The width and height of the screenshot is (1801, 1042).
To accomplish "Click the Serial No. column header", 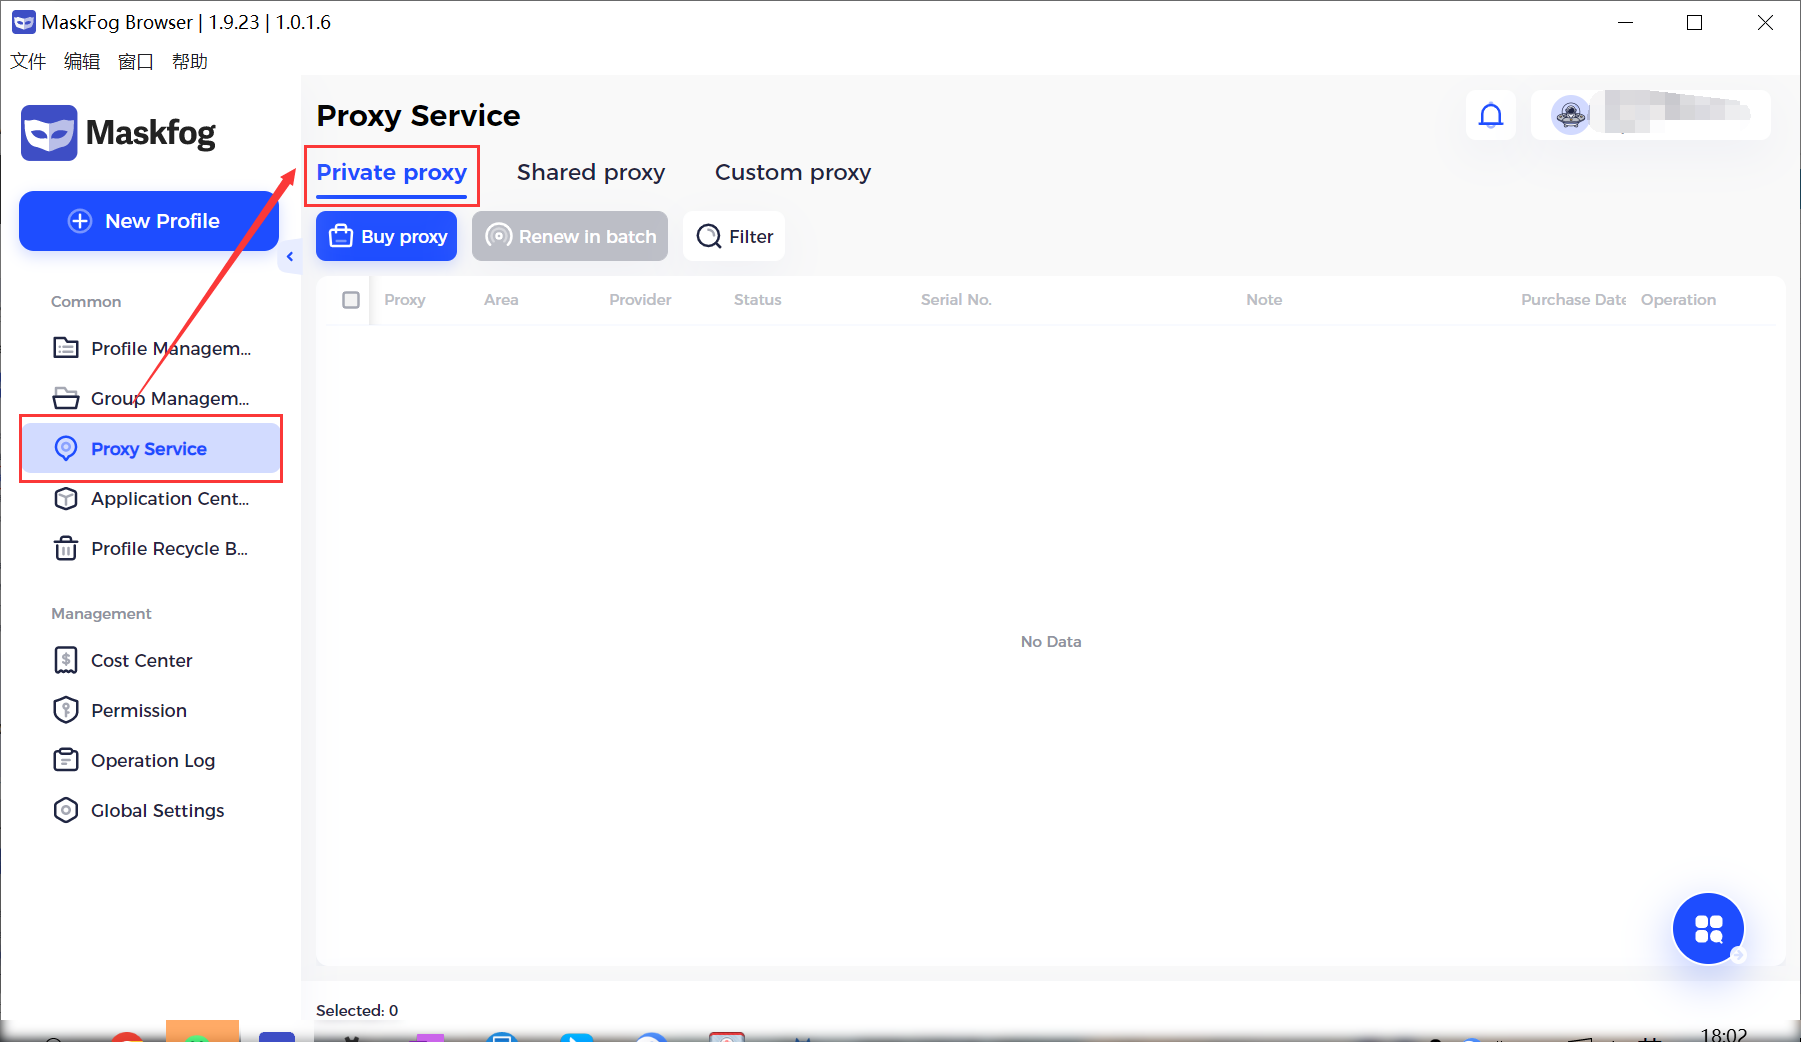I will point(956,300).
